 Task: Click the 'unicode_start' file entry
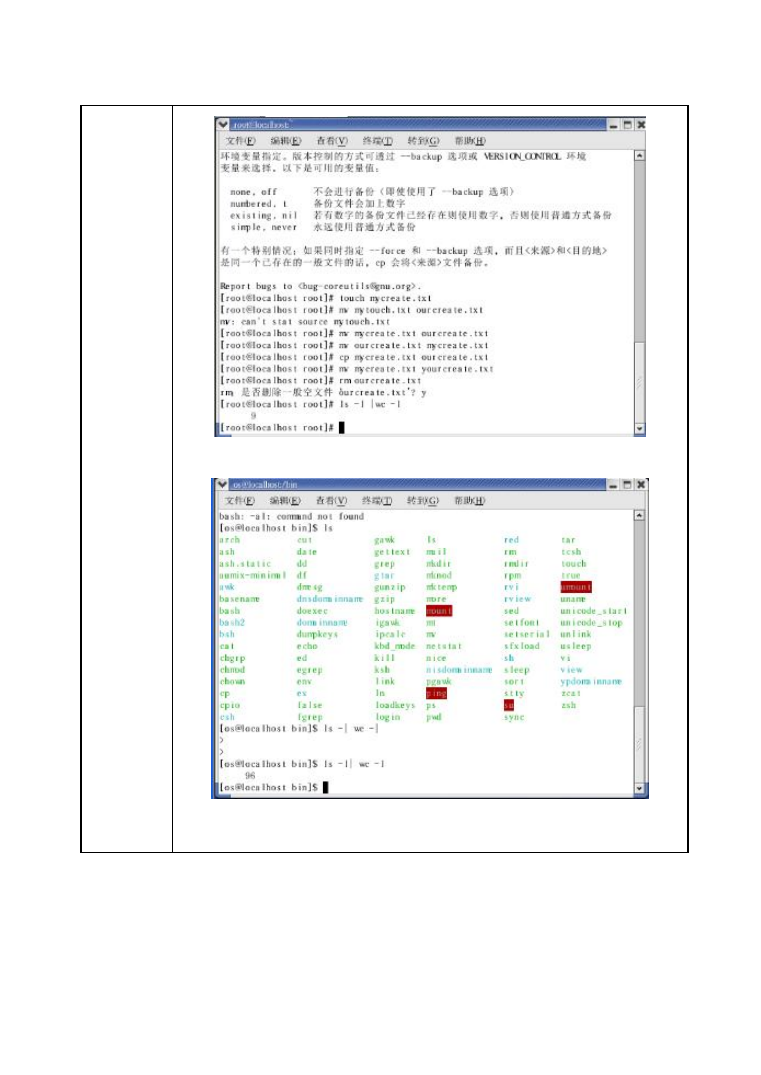point(594,611)
